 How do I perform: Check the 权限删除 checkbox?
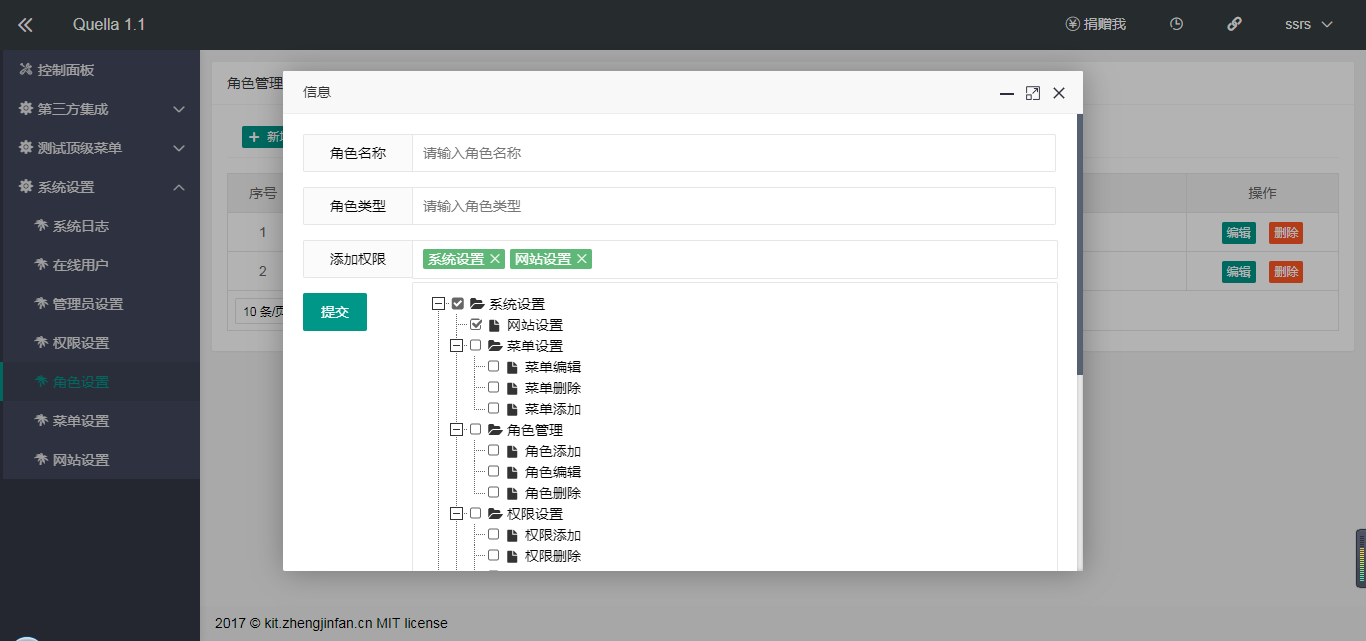pos(493,555)
